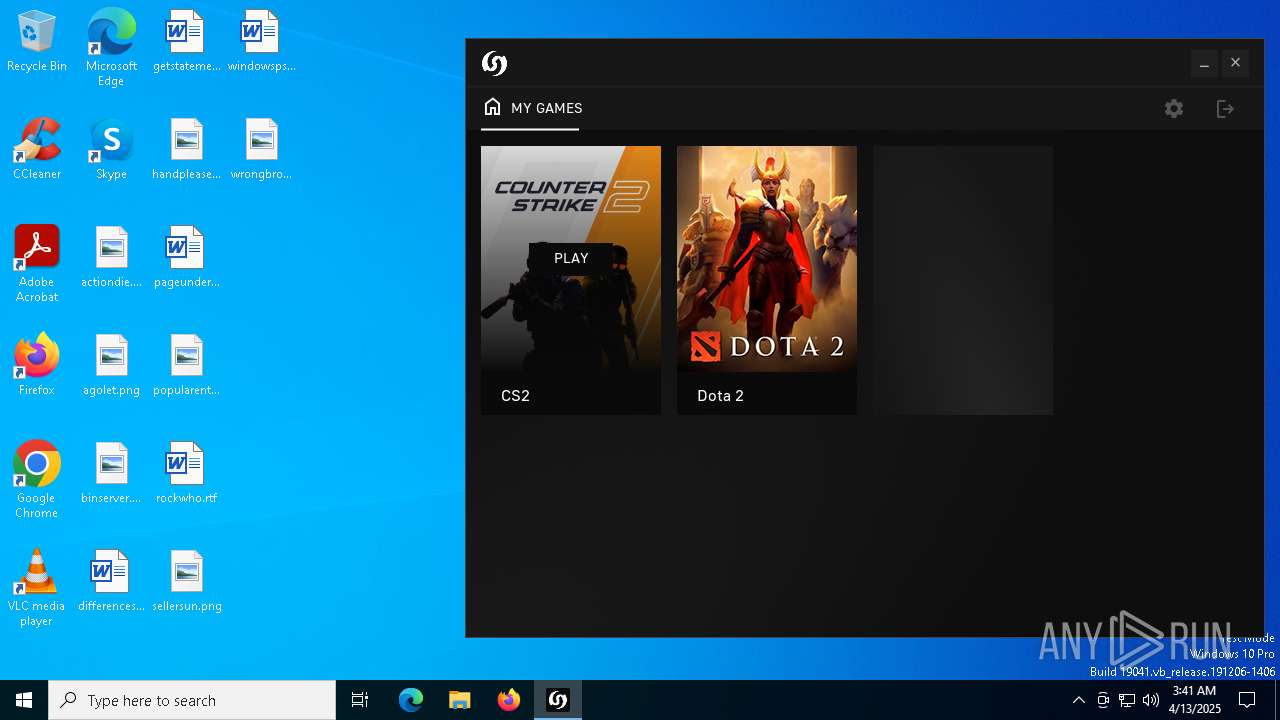This screenshot has height=720, width=1280.
Task: Select the windowsps... Word document
Action: point(261,42)
